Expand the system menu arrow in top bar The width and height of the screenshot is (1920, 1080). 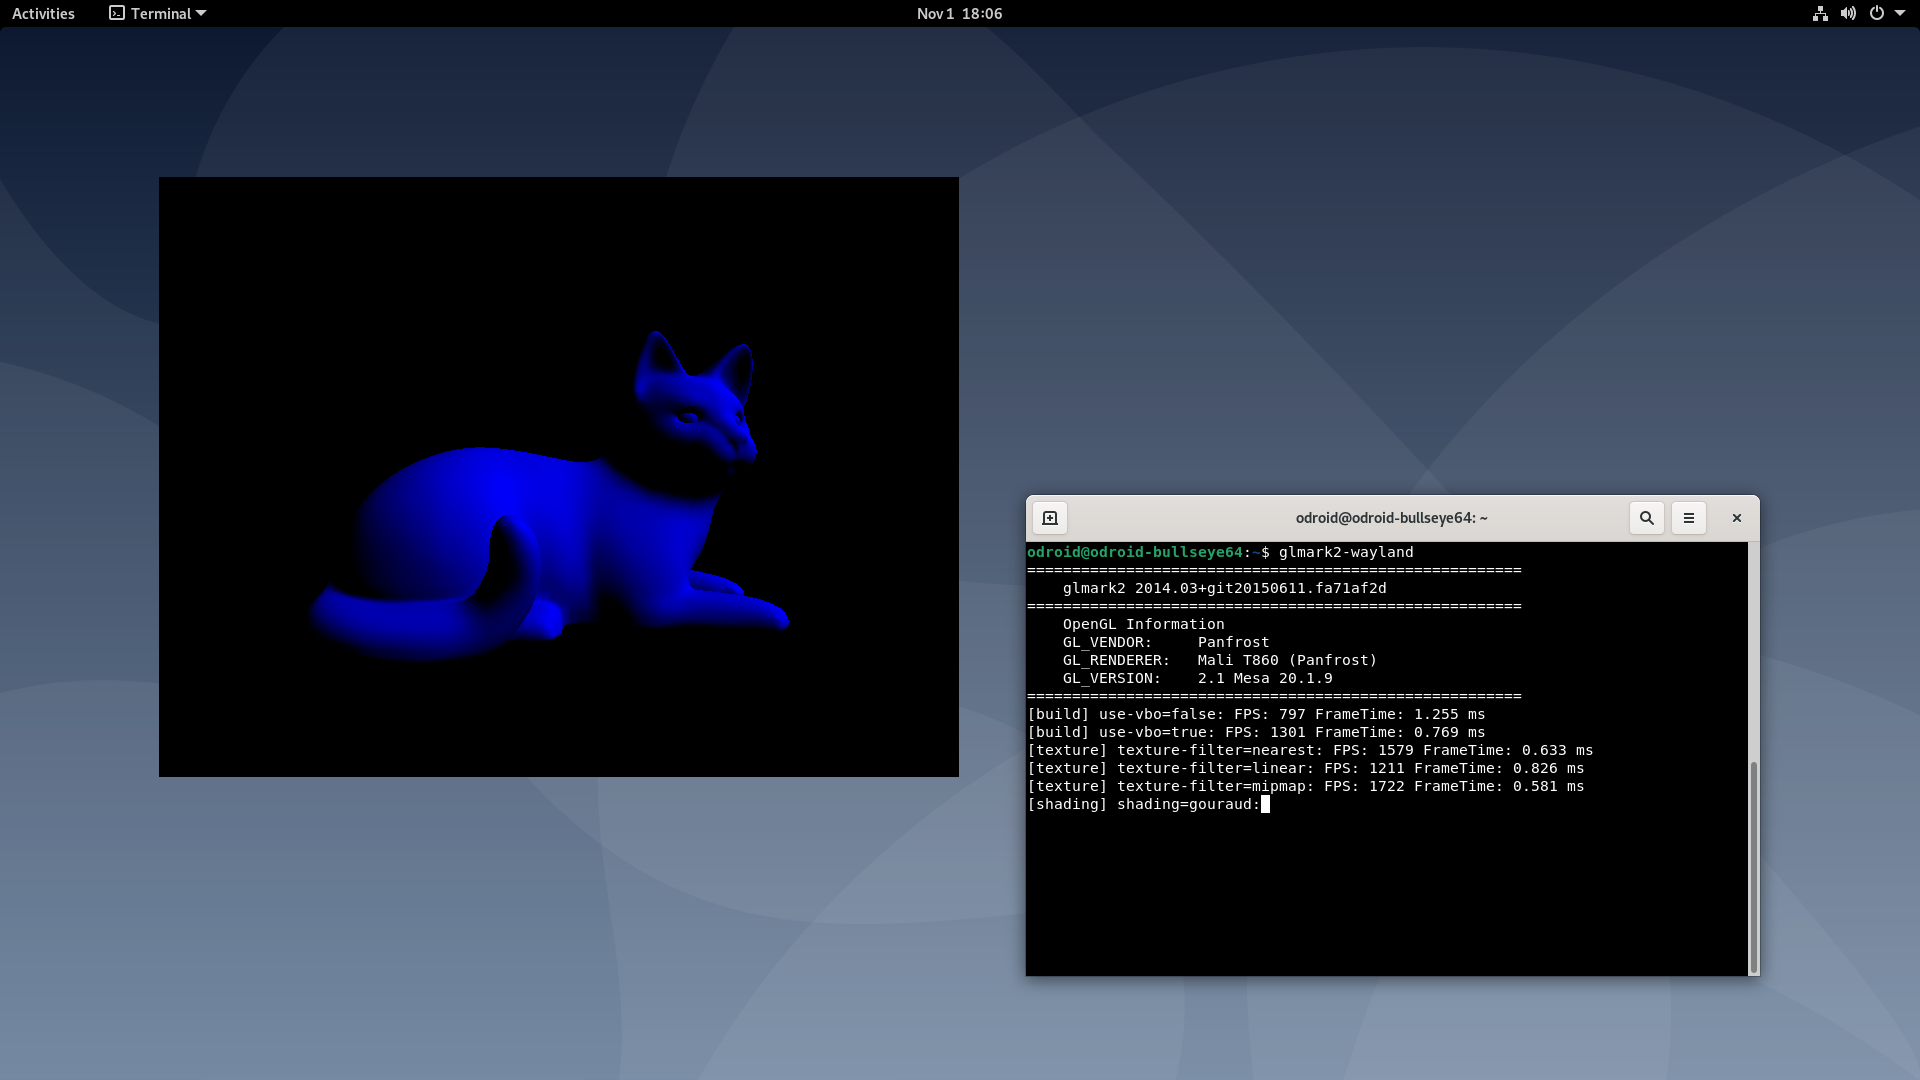coord(1899,13)
